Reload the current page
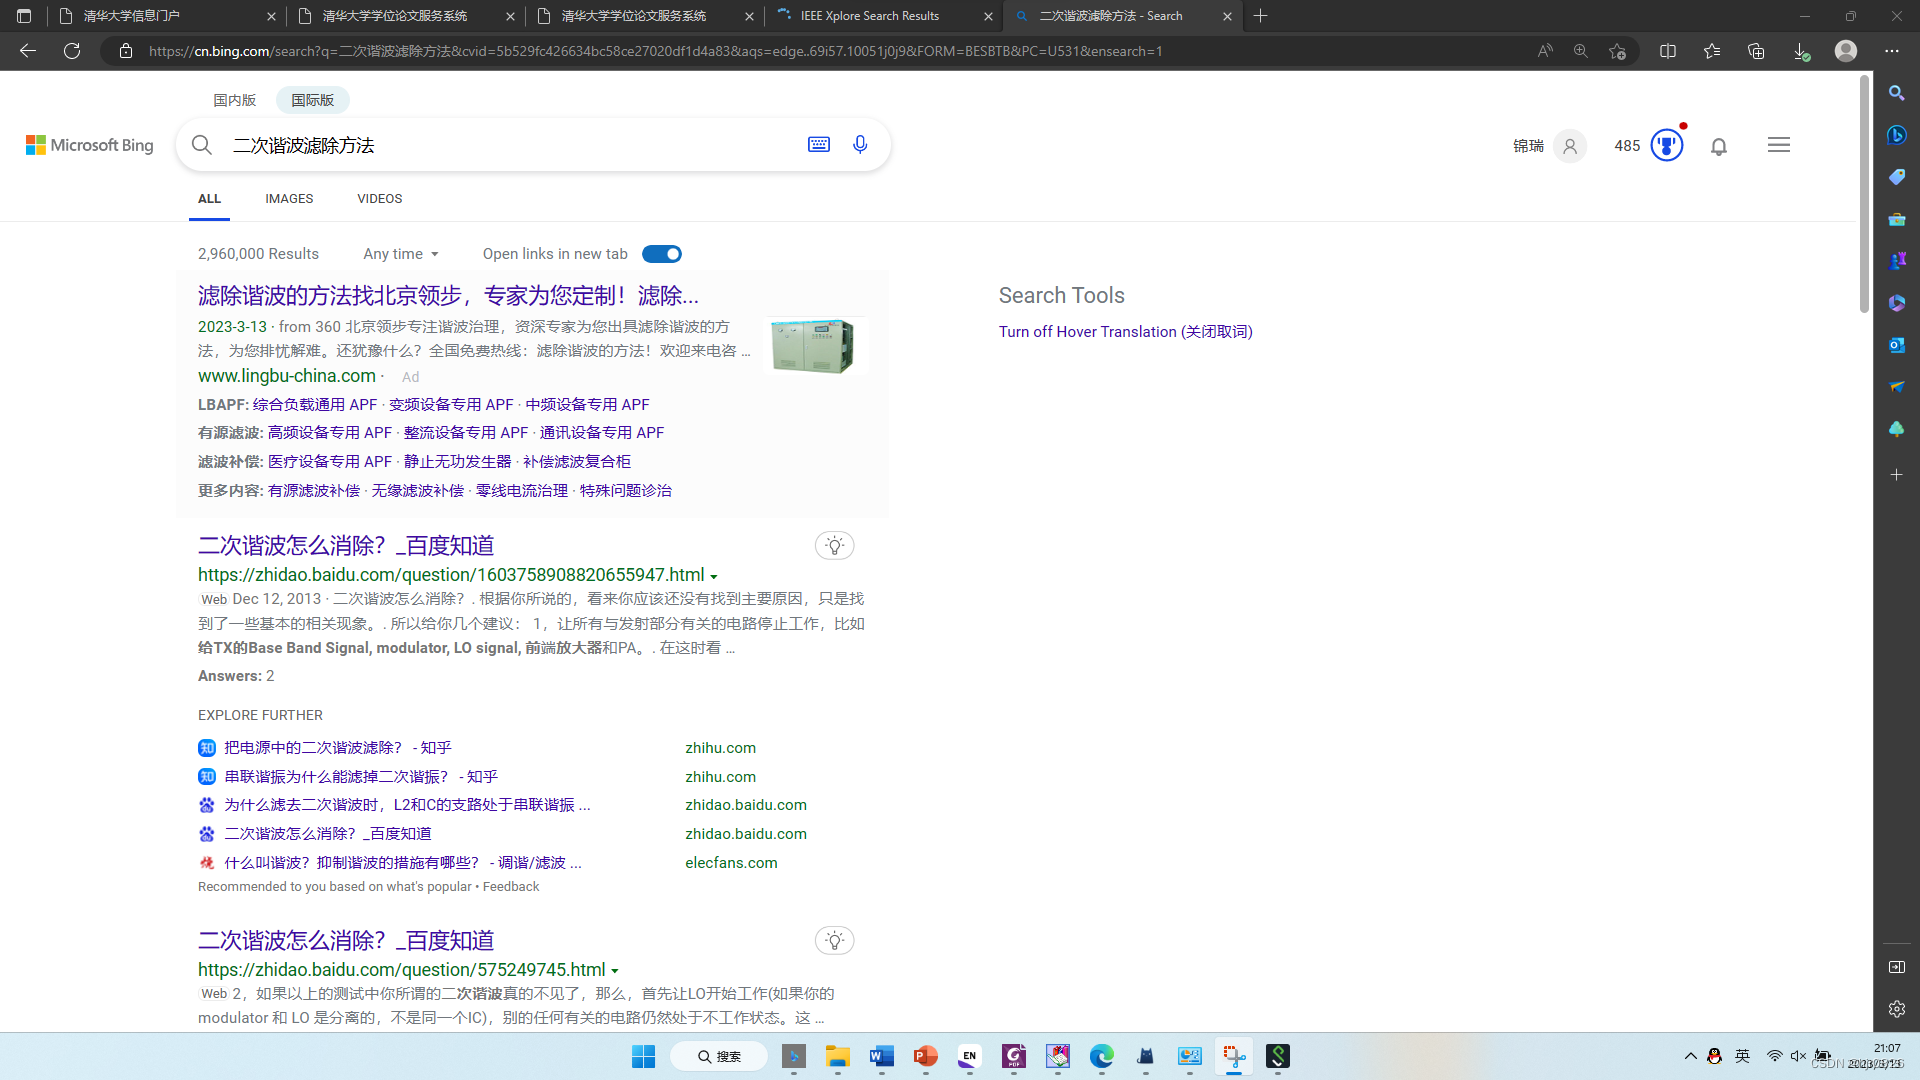This screenshot has width=1920, height=1080. tap(72, 51)
